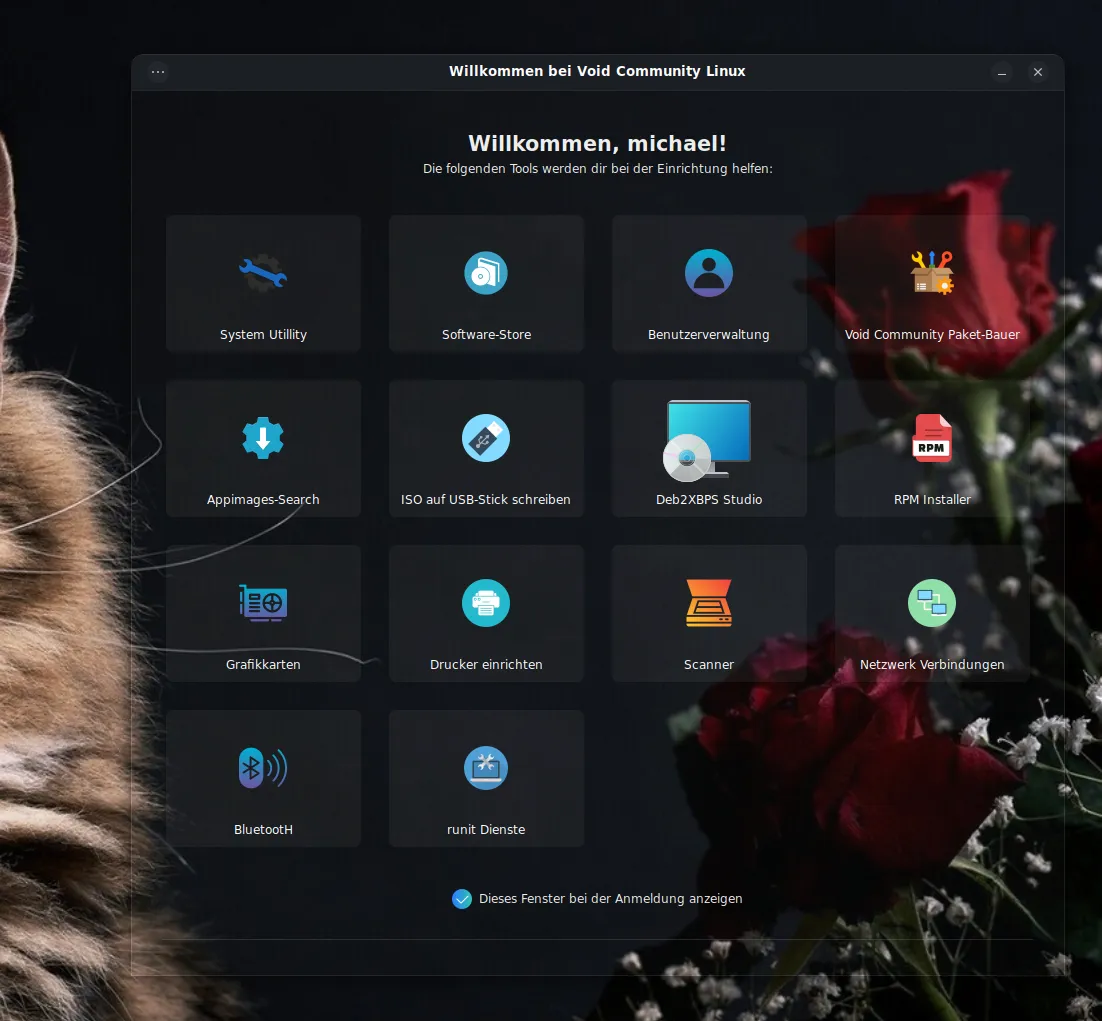
Task: Open the RPM Installer file icon
Action: point(932,438)
